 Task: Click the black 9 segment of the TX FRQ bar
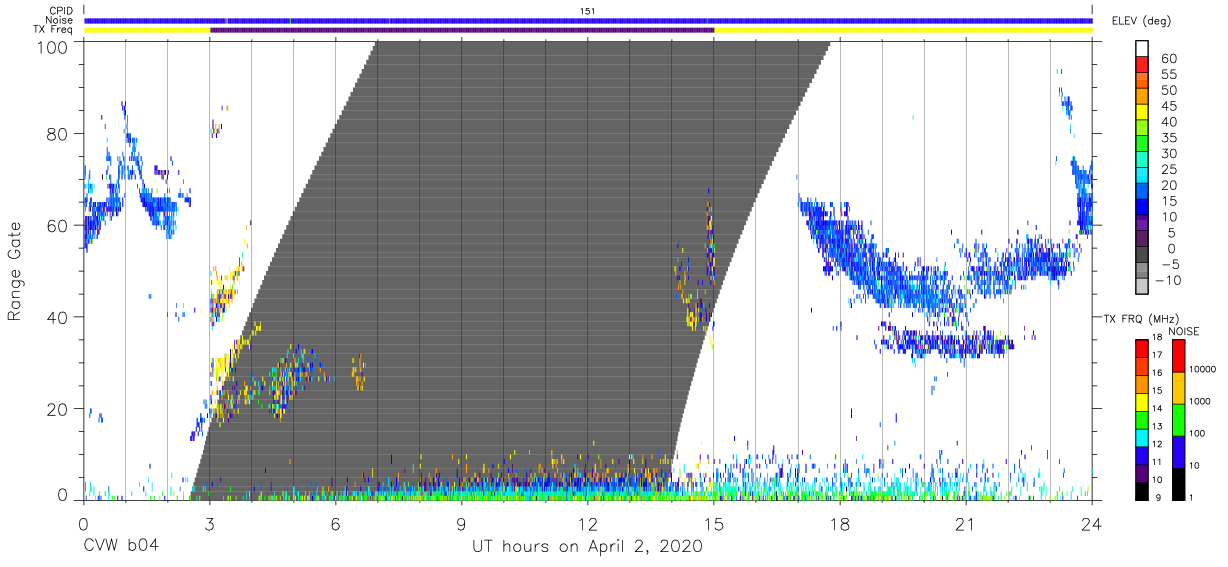click(1141, 489)
